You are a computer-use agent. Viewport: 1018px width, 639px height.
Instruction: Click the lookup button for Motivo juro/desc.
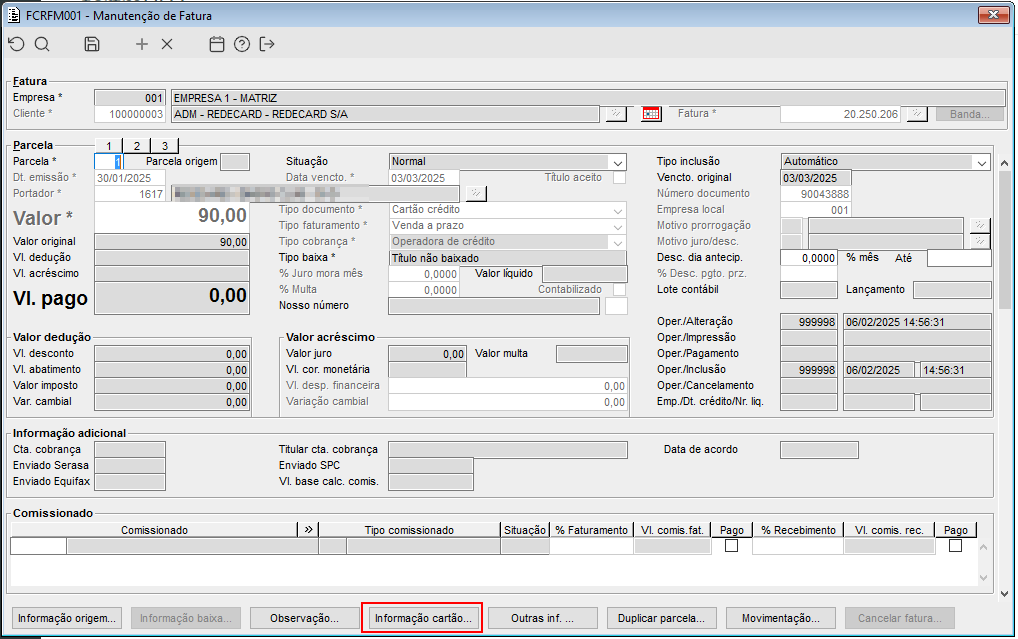click(x=979, y=242)
